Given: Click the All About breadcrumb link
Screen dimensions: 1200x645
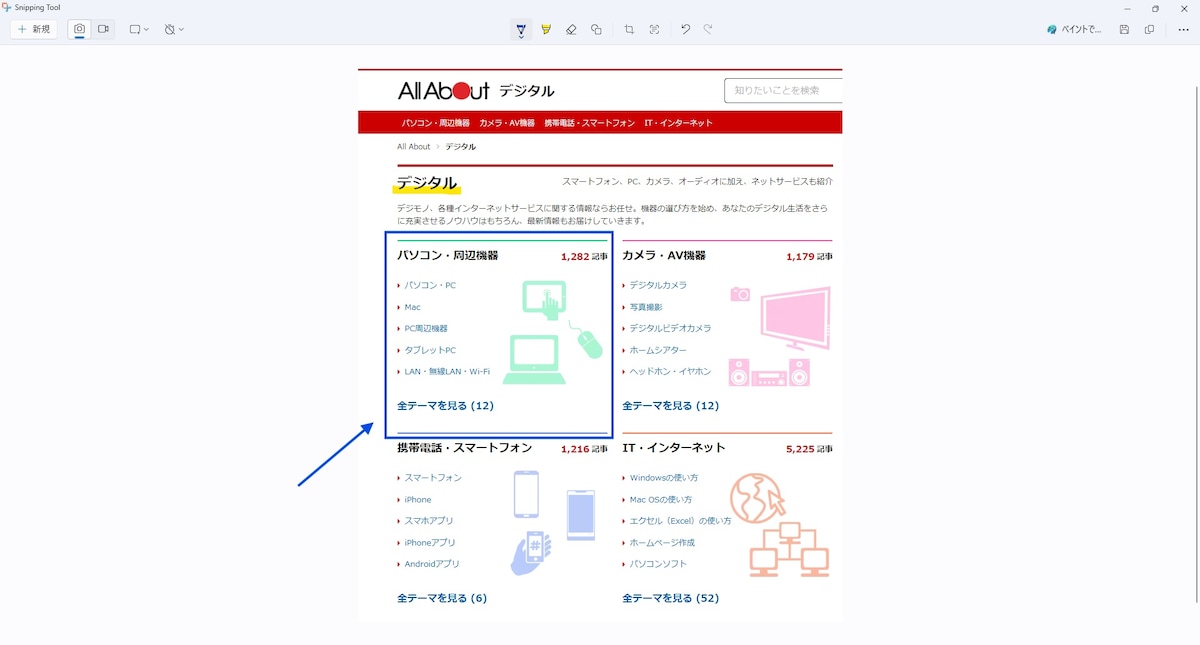Looking at the screenshot, I should [413, 147].
